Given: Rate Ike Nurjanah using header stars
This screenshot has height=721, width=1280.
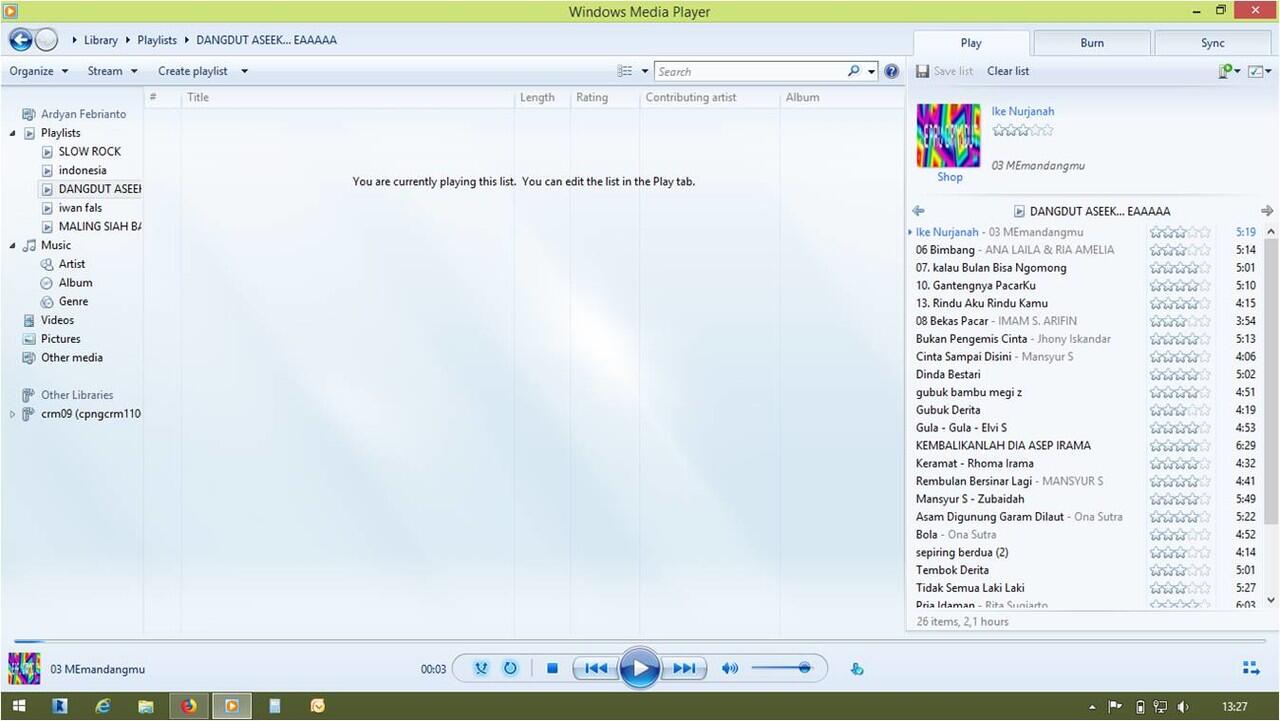Looking at the screenshot, I should click(x=1023, y=130).
